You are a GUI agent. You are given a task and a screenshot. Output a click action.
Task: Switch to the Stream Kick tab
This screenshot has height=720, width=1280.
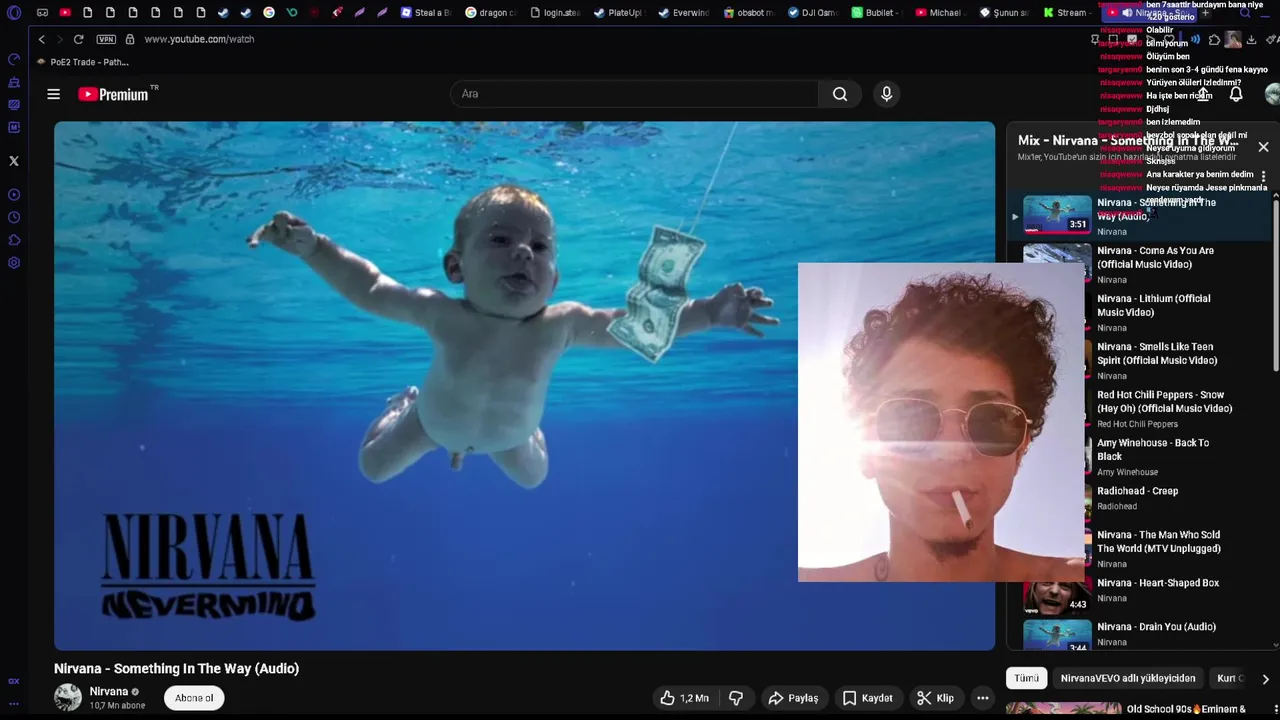(x=1067, y=13)
